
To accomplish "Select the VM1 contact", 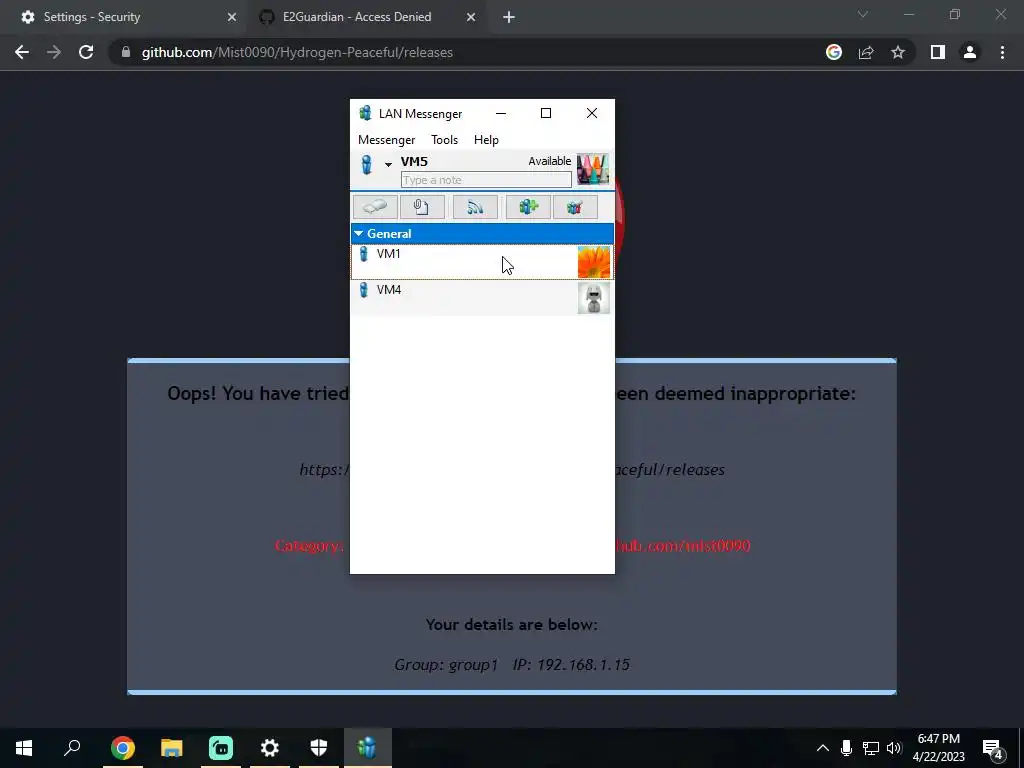I will click(482, 262).
